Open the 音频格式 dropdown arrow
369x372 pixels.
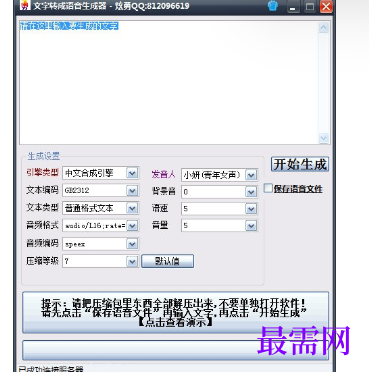coord(132,226)
